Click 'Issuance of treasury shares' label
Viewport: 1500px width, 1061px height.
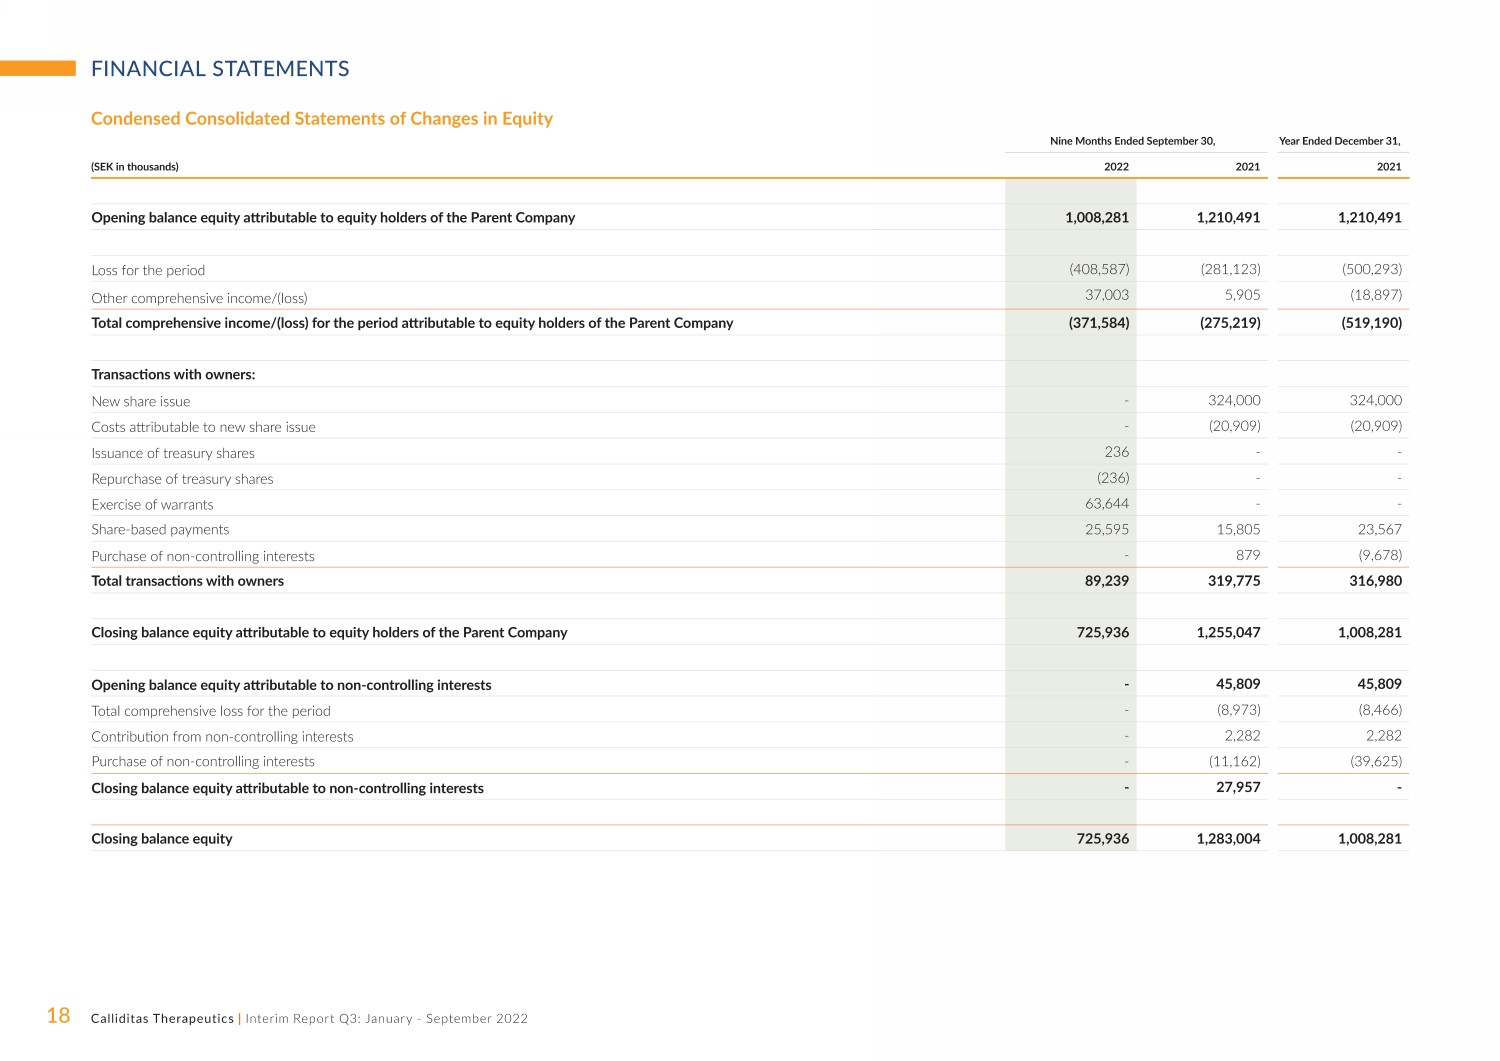coord(173,453)
